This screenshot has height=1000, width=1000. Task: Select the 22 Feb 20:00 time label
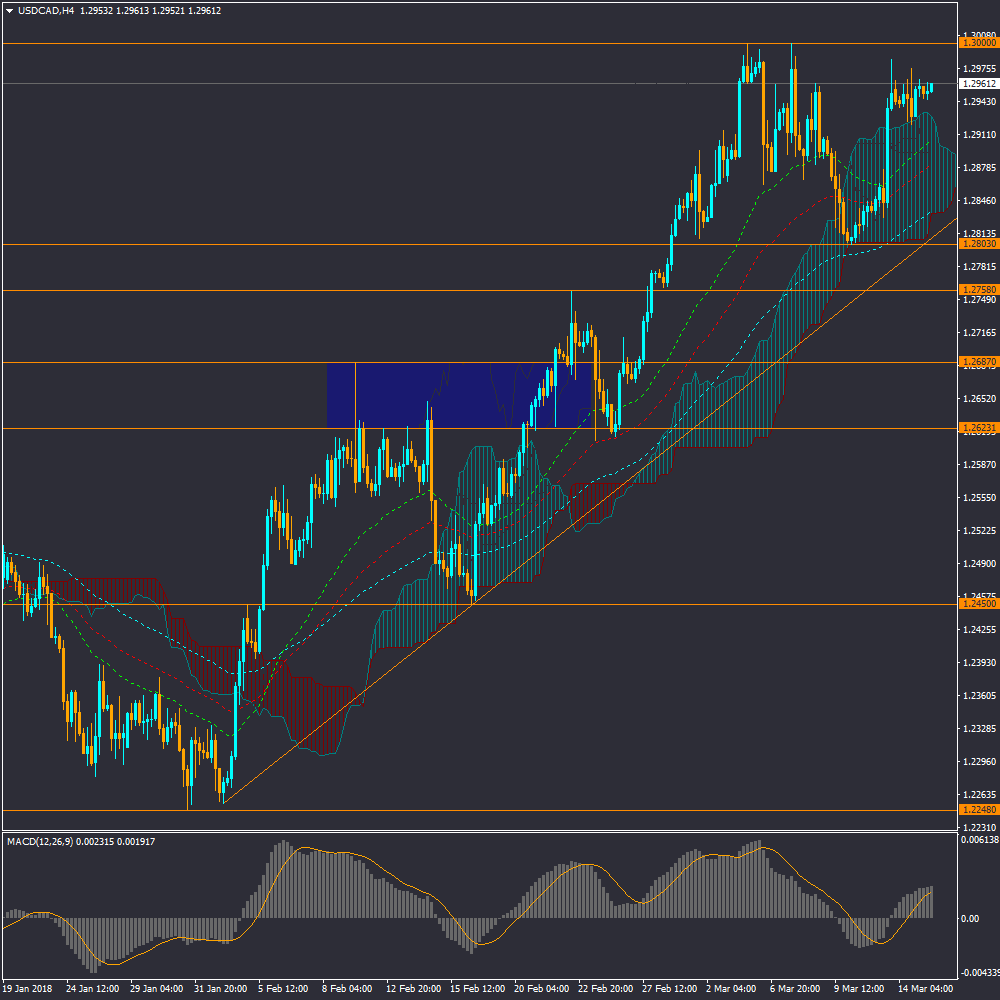(x=605, y=988)
